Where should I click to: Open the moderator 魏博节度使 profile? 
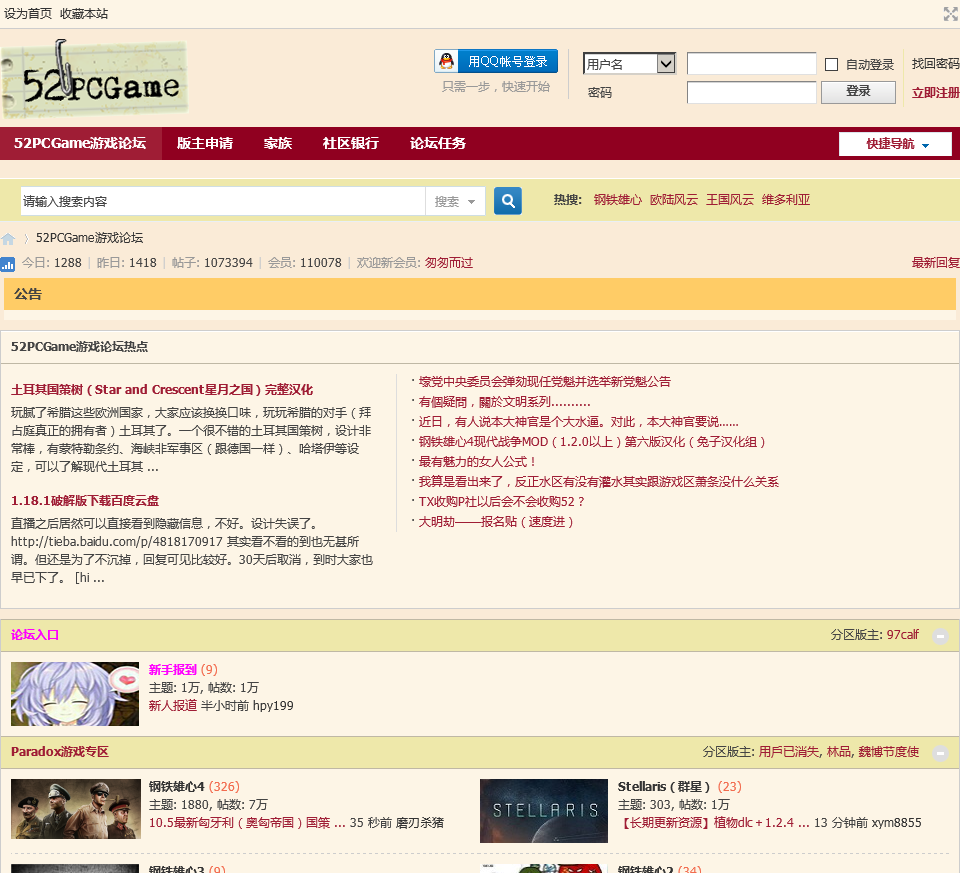[x=888, y=752]
